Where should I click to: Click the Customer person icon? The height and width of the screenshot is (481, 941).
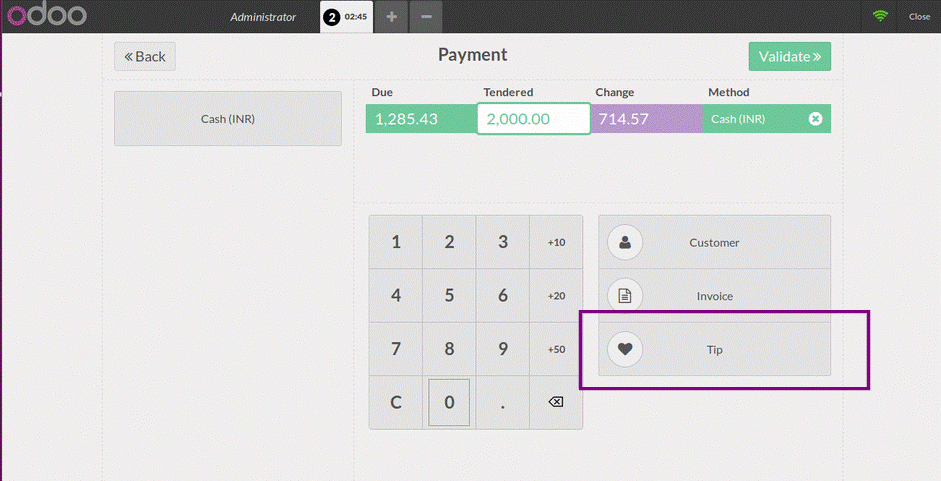(x=625, y=243)
